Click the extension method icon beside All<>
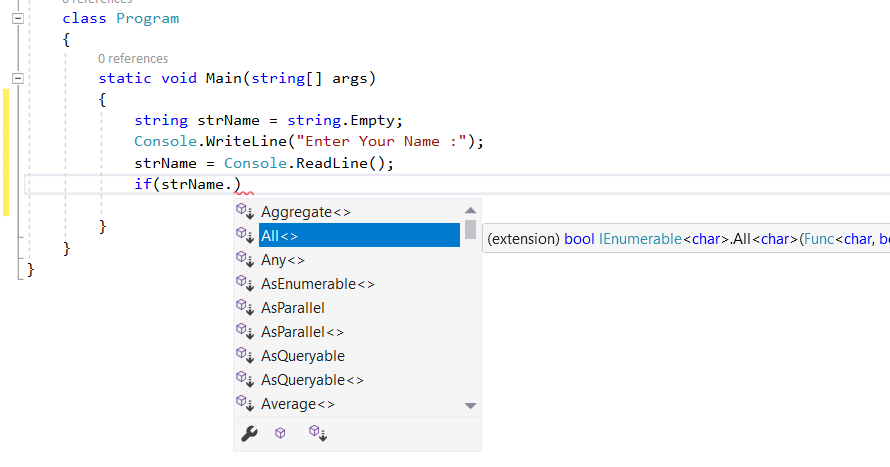 point(245,235)
